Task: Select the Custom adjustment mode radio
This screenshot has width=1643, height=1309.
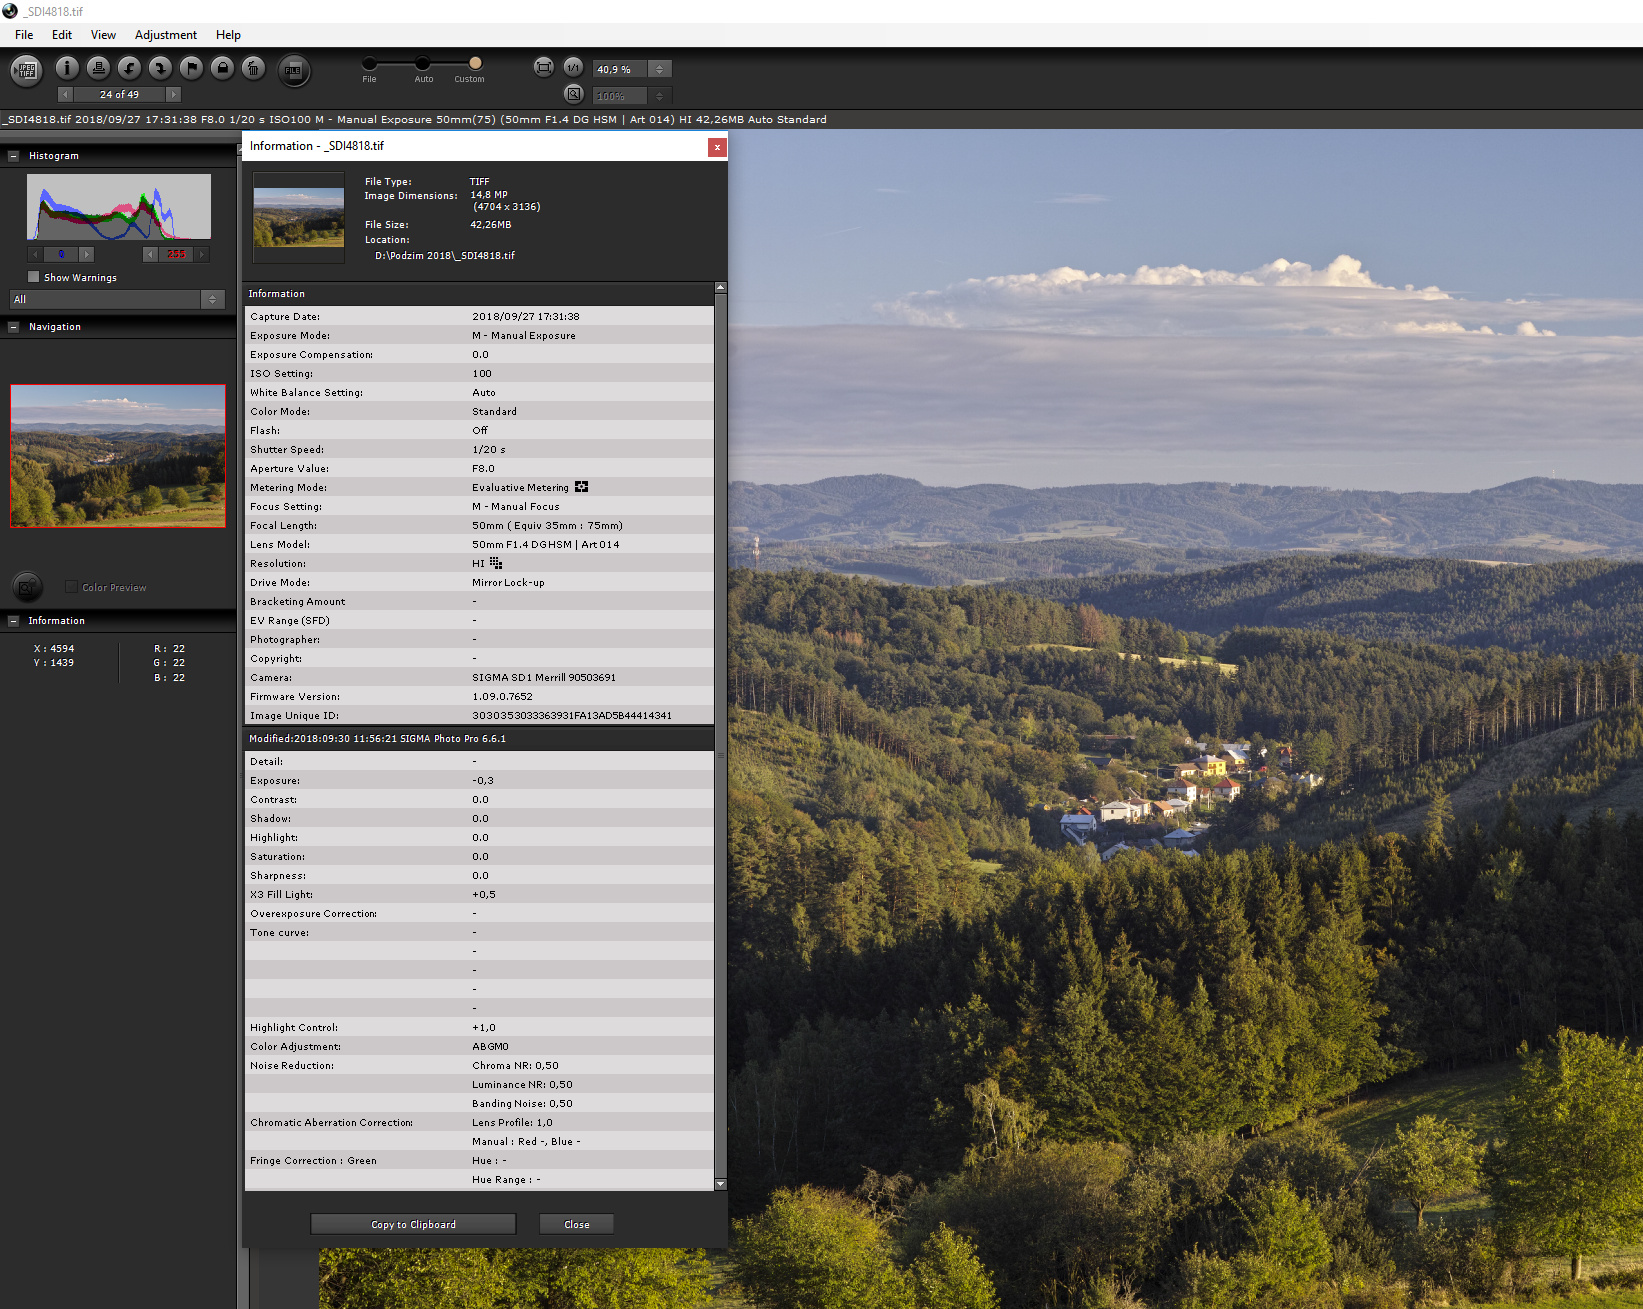Action: point(475,63)
